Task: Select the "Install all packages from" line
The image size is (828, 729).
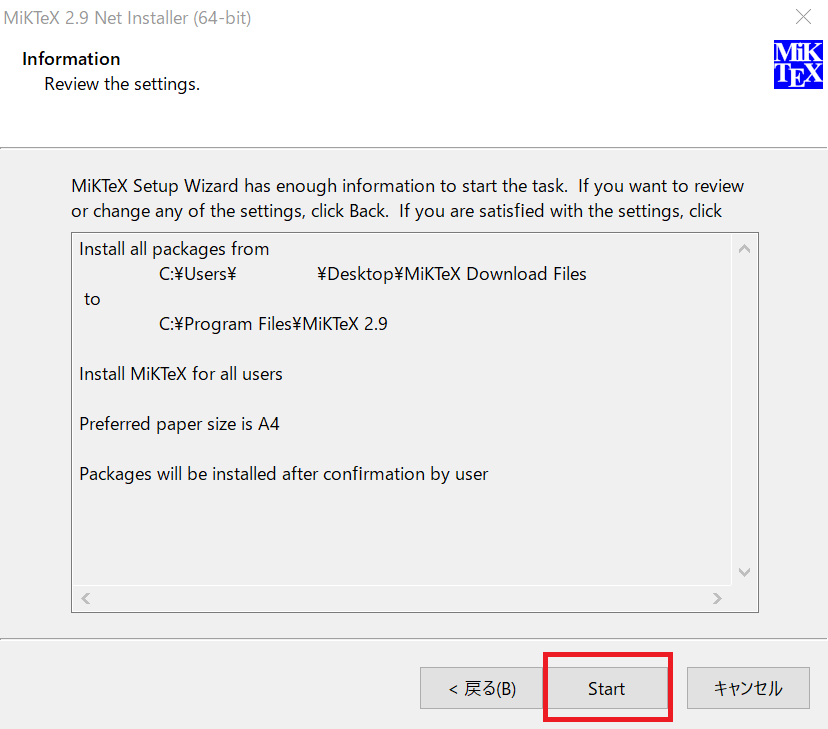Action: click(x=174, y=249)
